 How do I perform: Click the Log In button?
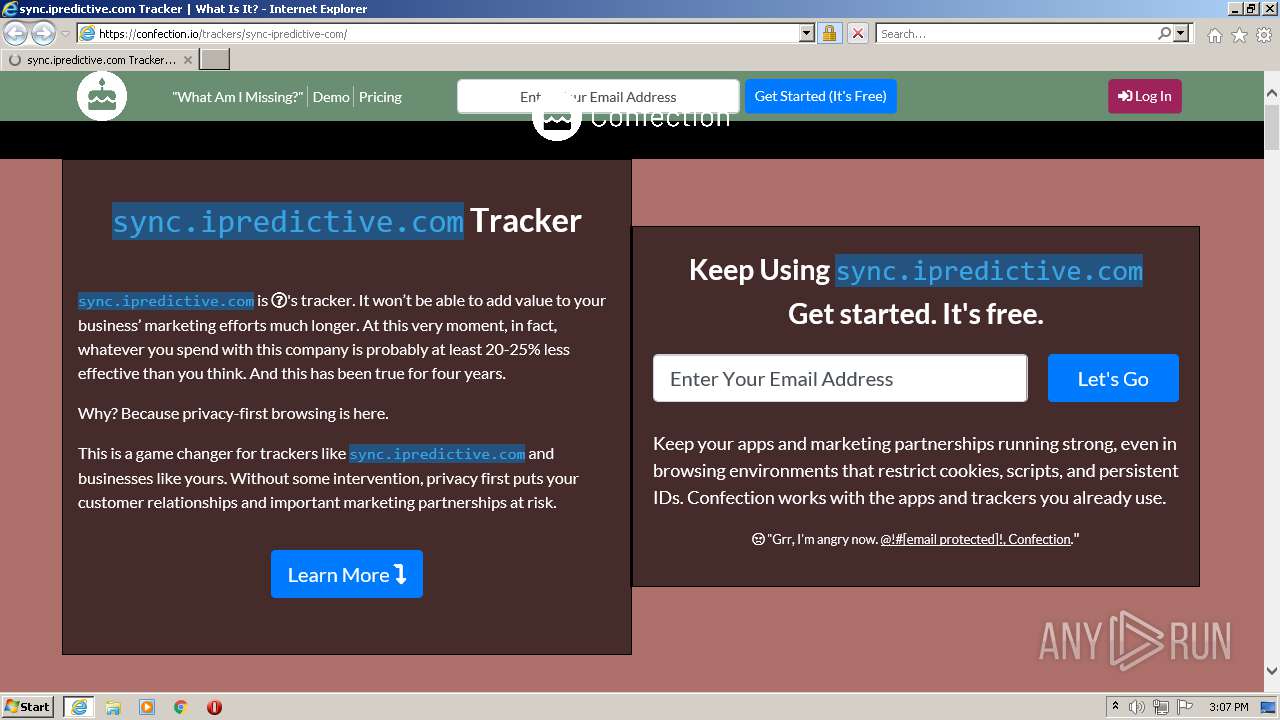[1145, 96]
